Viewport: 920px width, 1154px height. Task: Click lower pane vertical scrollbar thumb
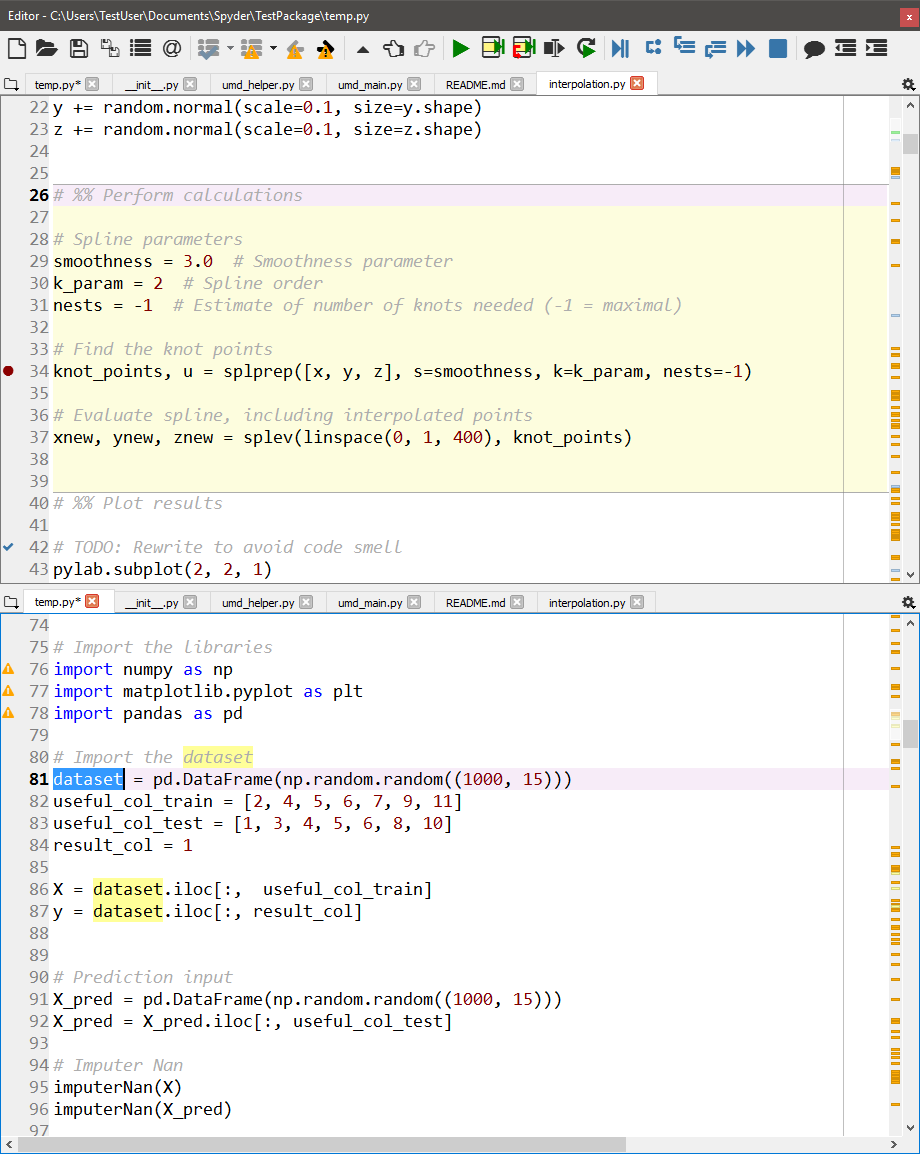point(910,734)
